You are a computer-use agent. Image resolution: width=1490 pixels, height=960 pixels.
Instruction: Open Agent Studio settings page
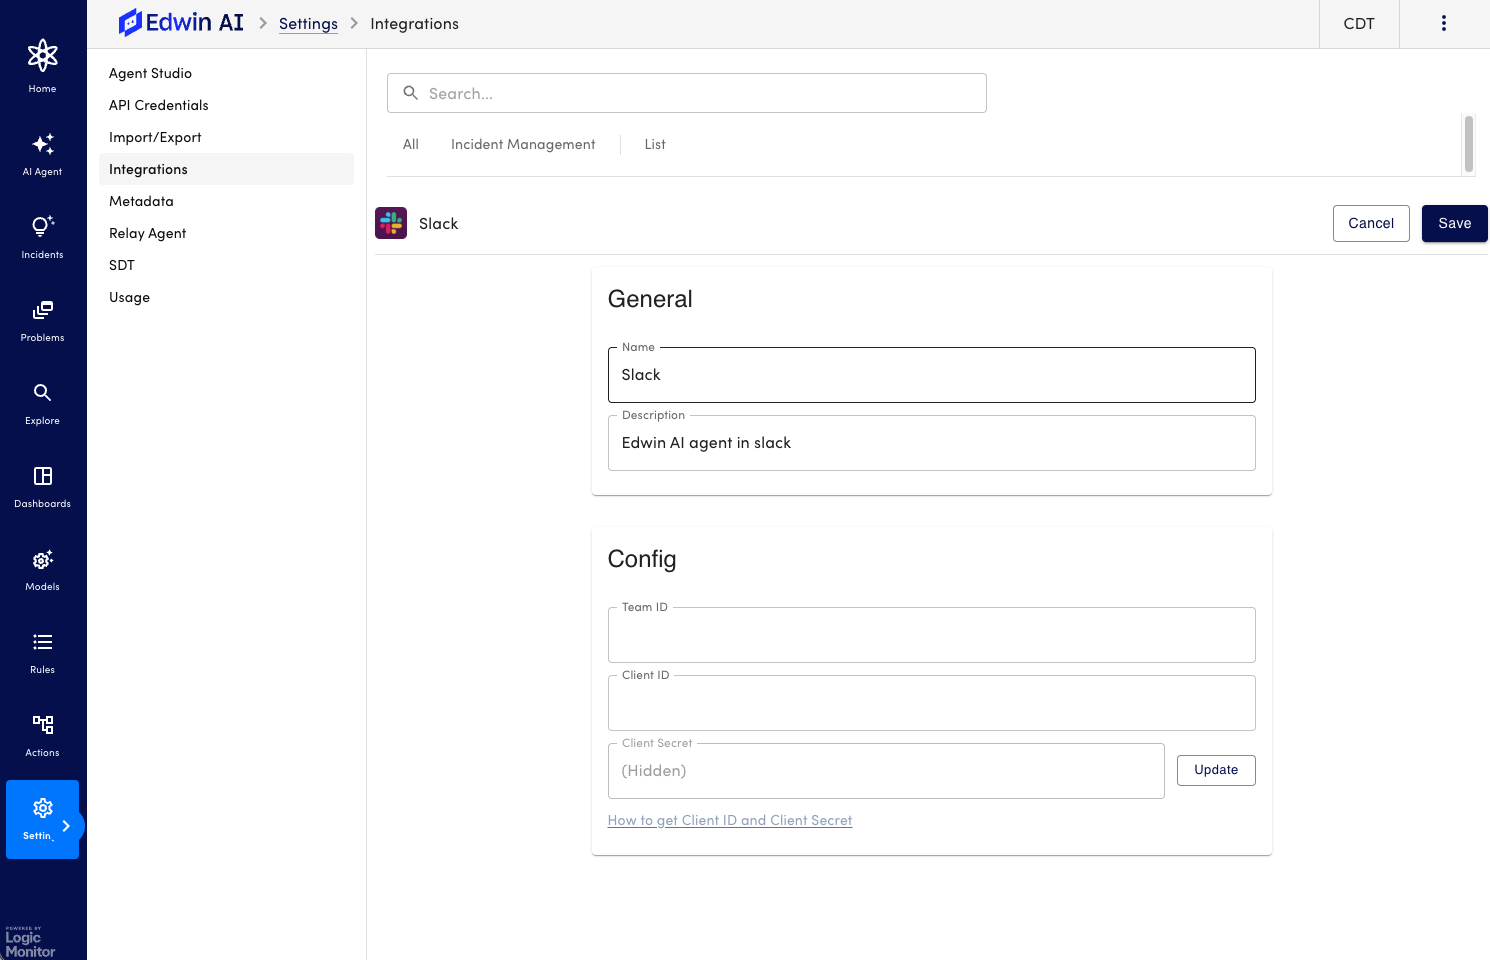pyautogui.click(x=226, y=73)
